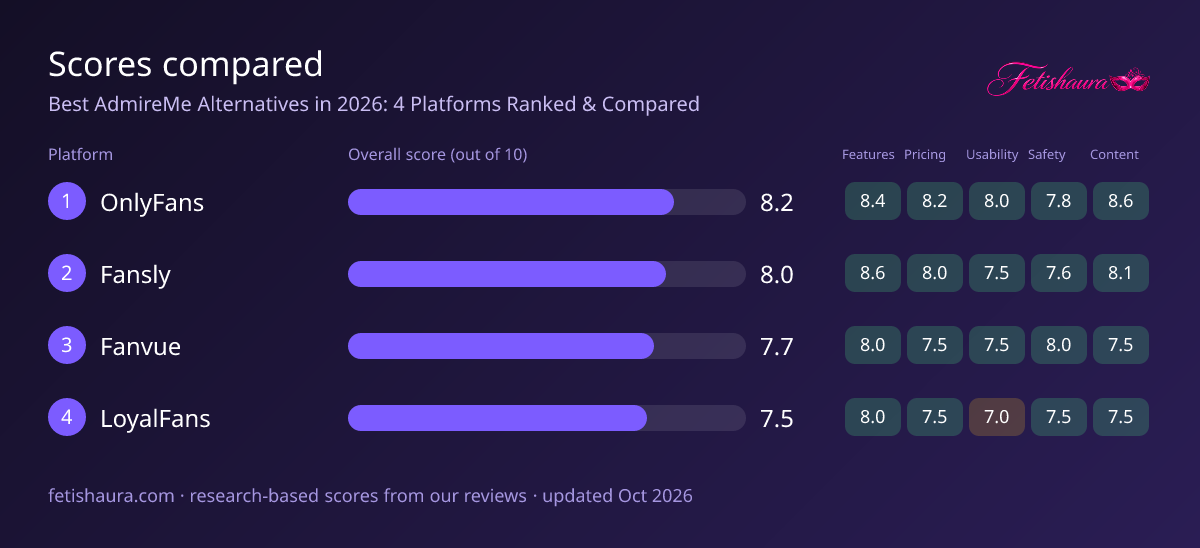Click the Fetishaura logo
The height and width of the screenshot is (548, 1200).
(1069, 80)
